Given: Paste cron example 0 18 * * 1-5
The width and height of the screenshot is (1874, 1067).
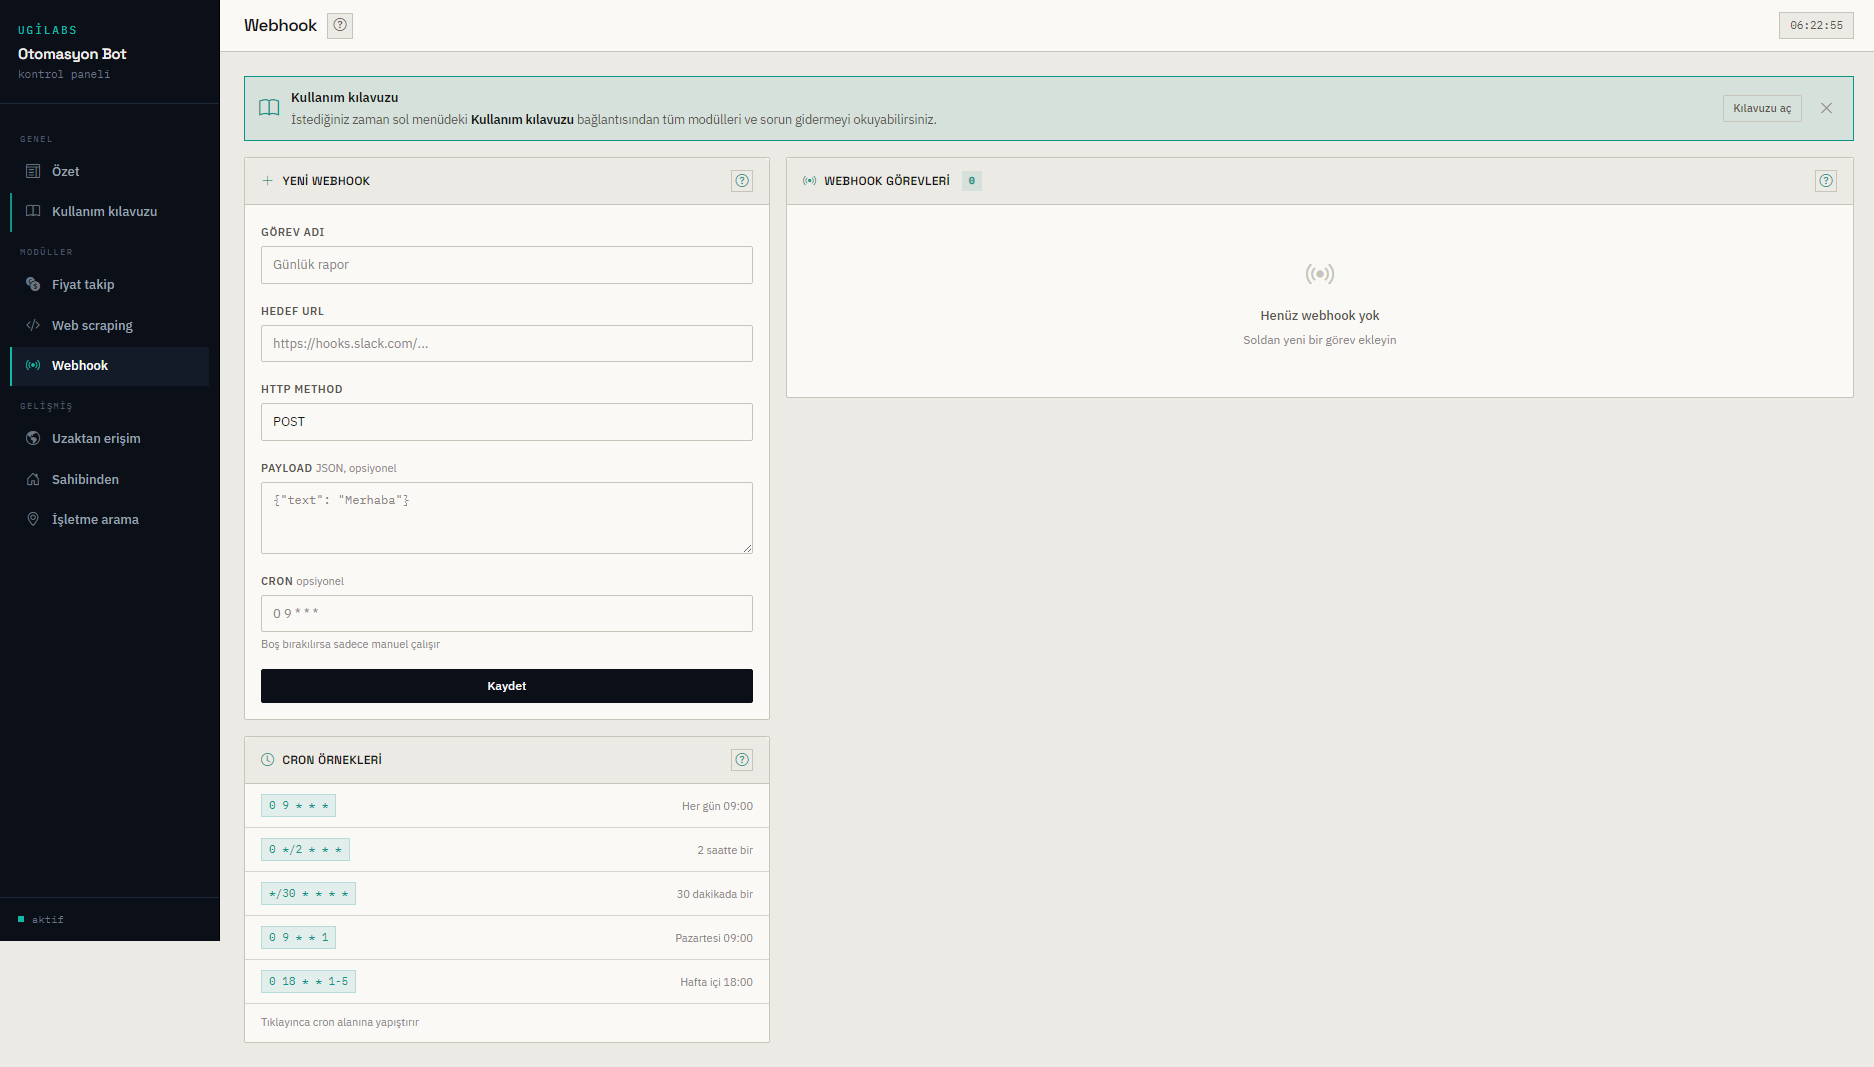Looking at the screenshot, I should click(308, 982).
